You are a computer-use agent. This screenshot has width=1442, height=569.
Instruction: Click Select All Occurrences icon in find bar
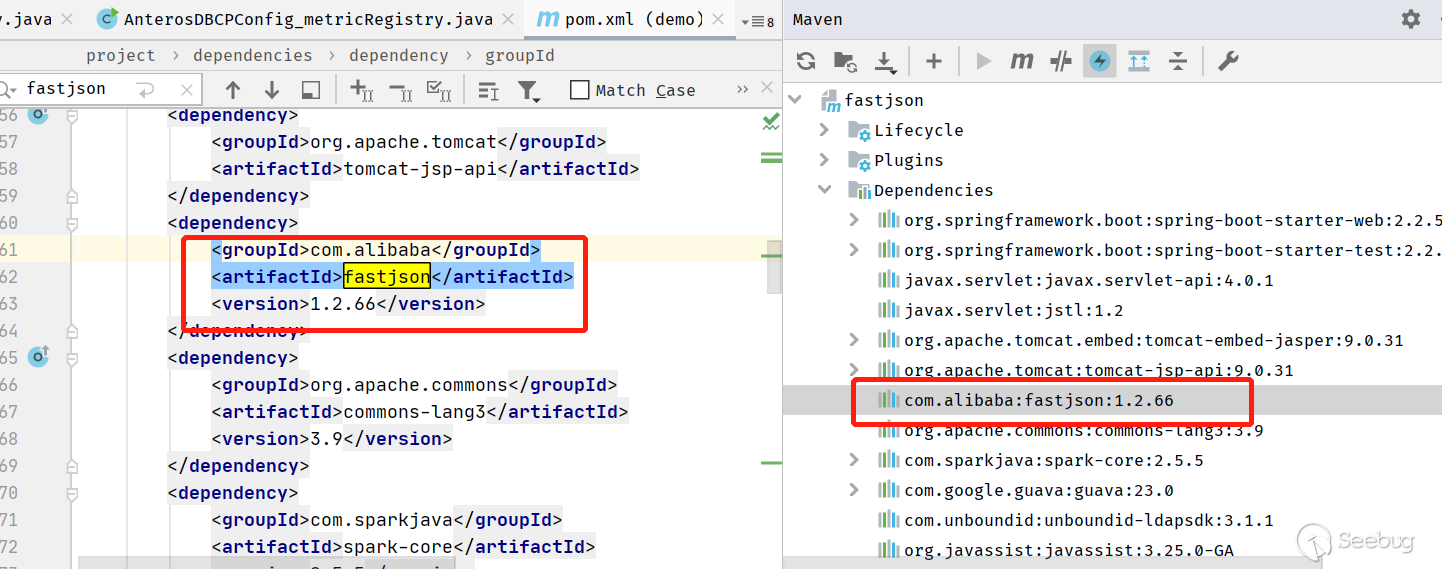point(311,90)
